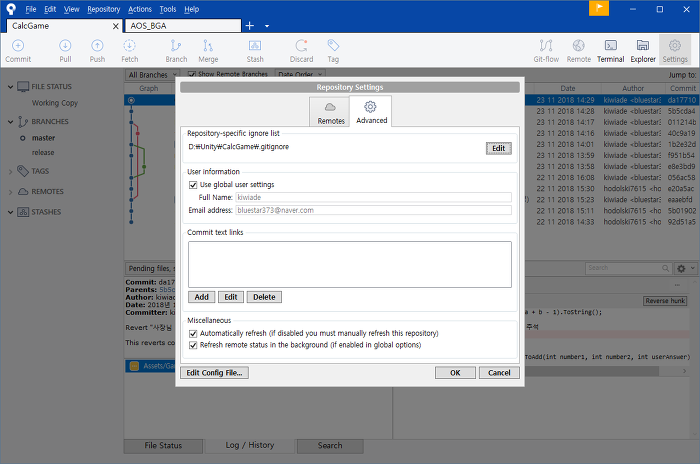
Task: Select the master branch
Action: click(x=43, y=138)
